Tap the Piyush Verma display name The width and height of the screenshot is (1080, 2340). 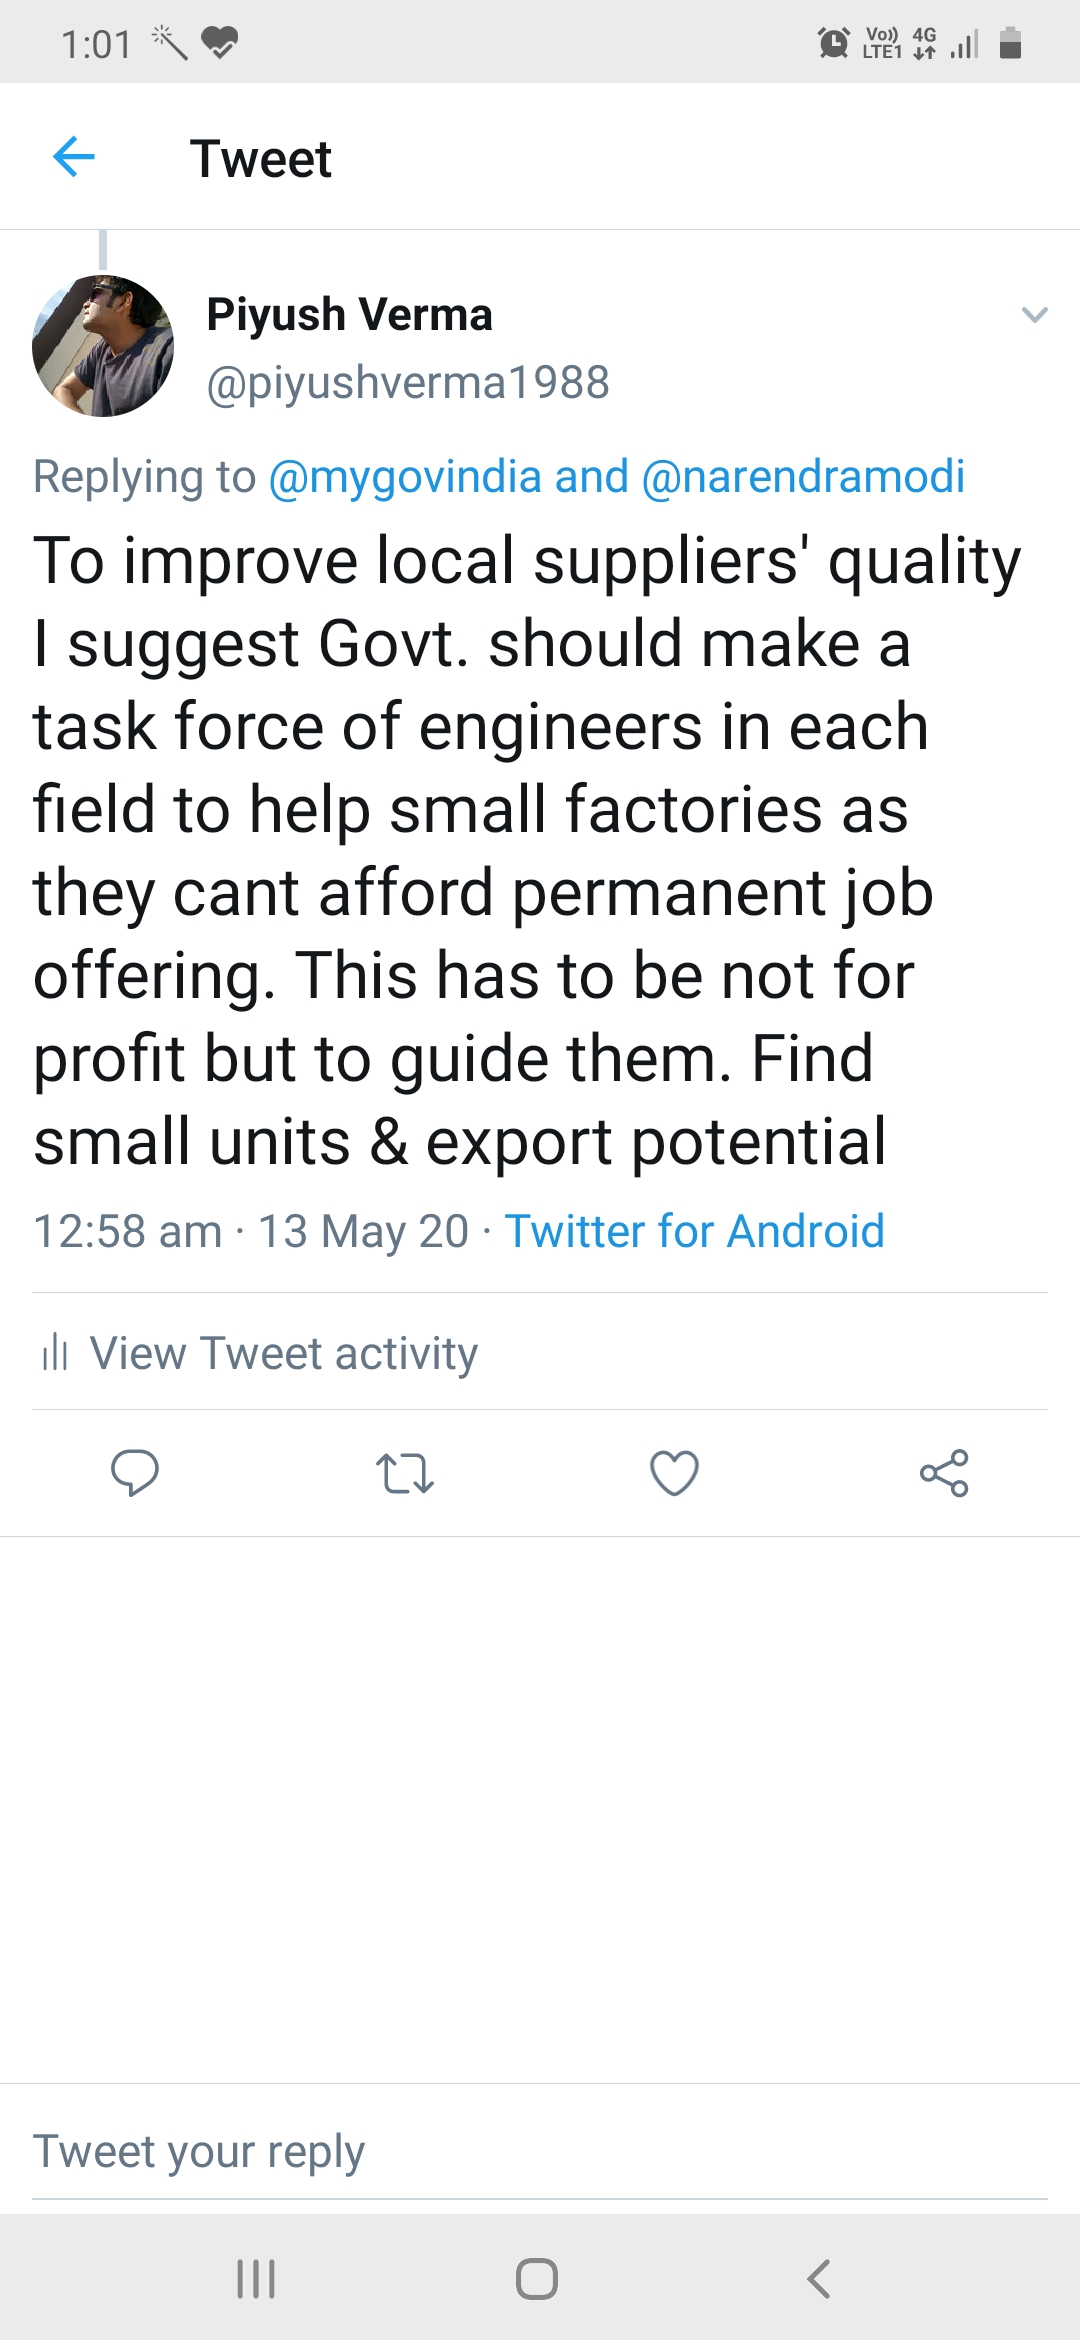tap(349, 314)
